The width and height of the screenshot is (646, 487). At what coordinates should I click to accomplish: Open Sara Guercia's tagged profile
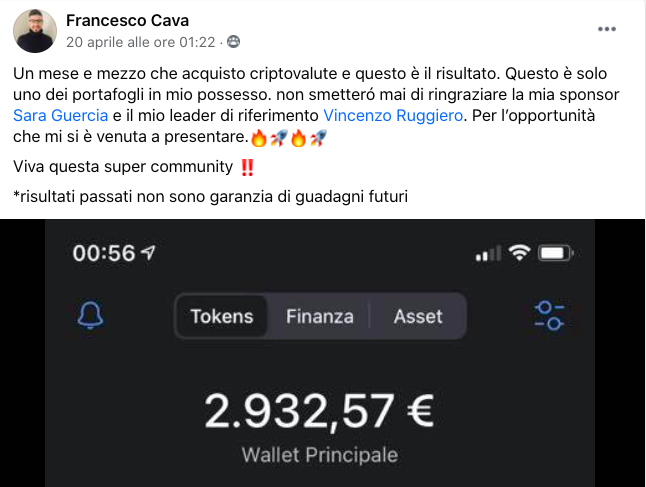(61, 115)
